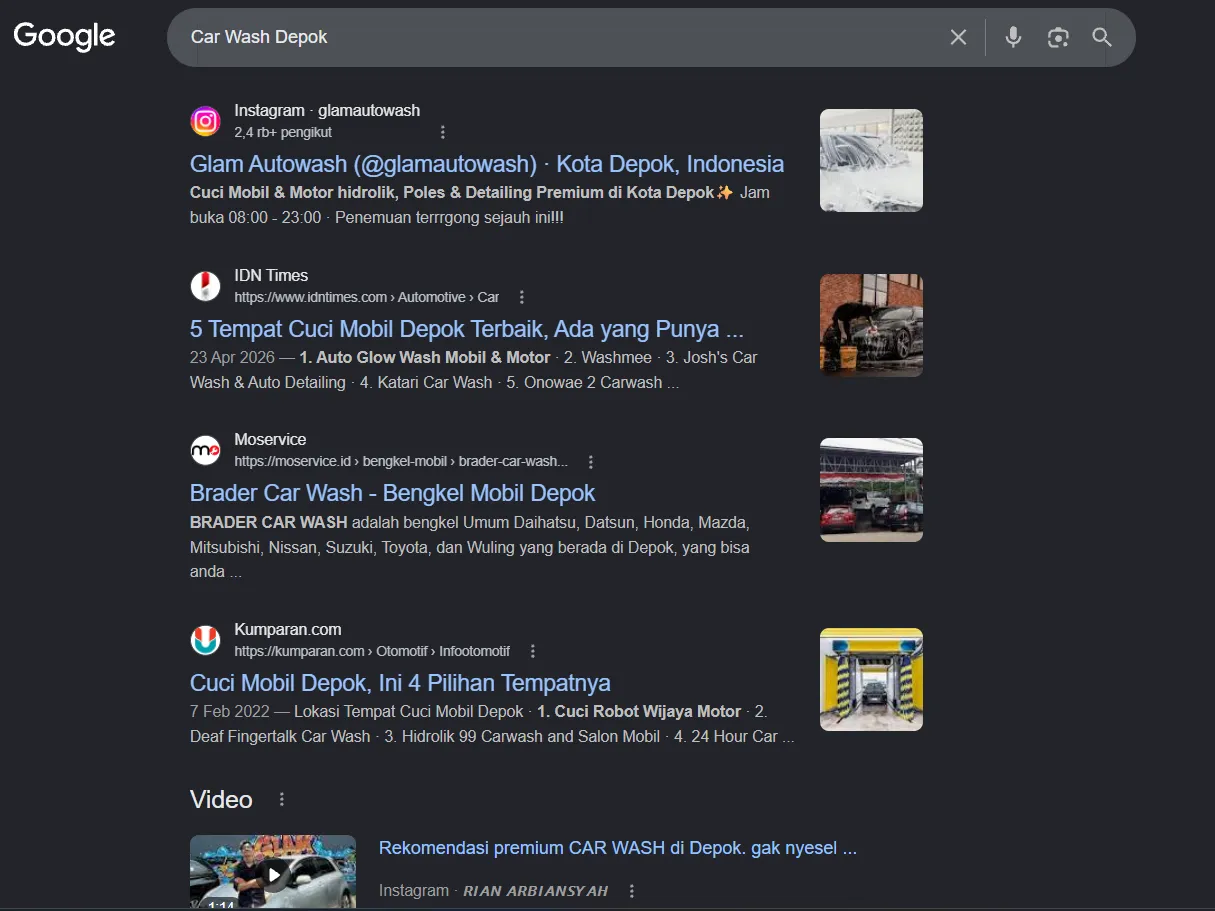Click the moservice.id bengkel-mobil breadcrumb URL

coord(401,461)
